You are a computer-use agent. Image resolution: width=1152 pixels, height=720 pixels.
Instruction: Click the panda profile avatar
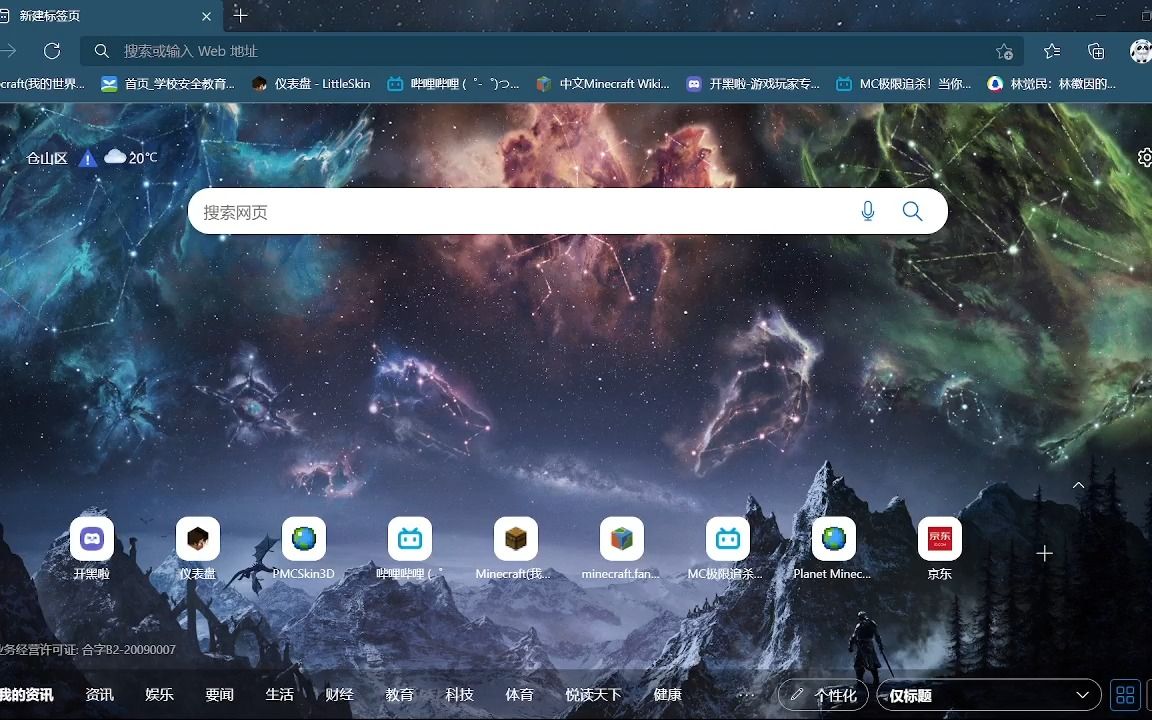pos(1139,51)
